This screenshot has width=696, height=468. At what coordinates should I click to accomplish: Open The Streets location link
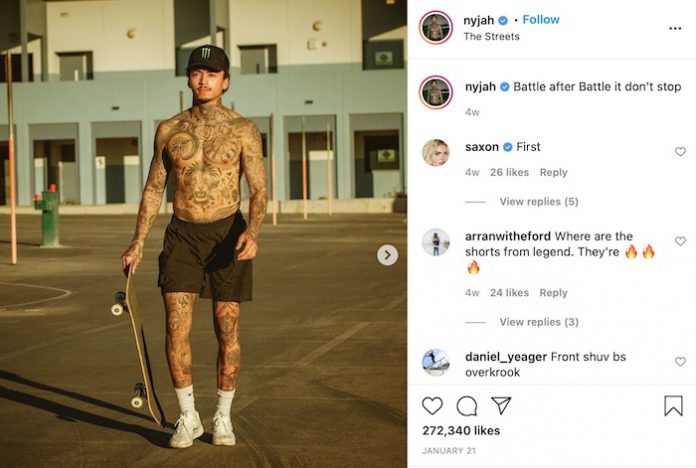[x=491, y=36]
